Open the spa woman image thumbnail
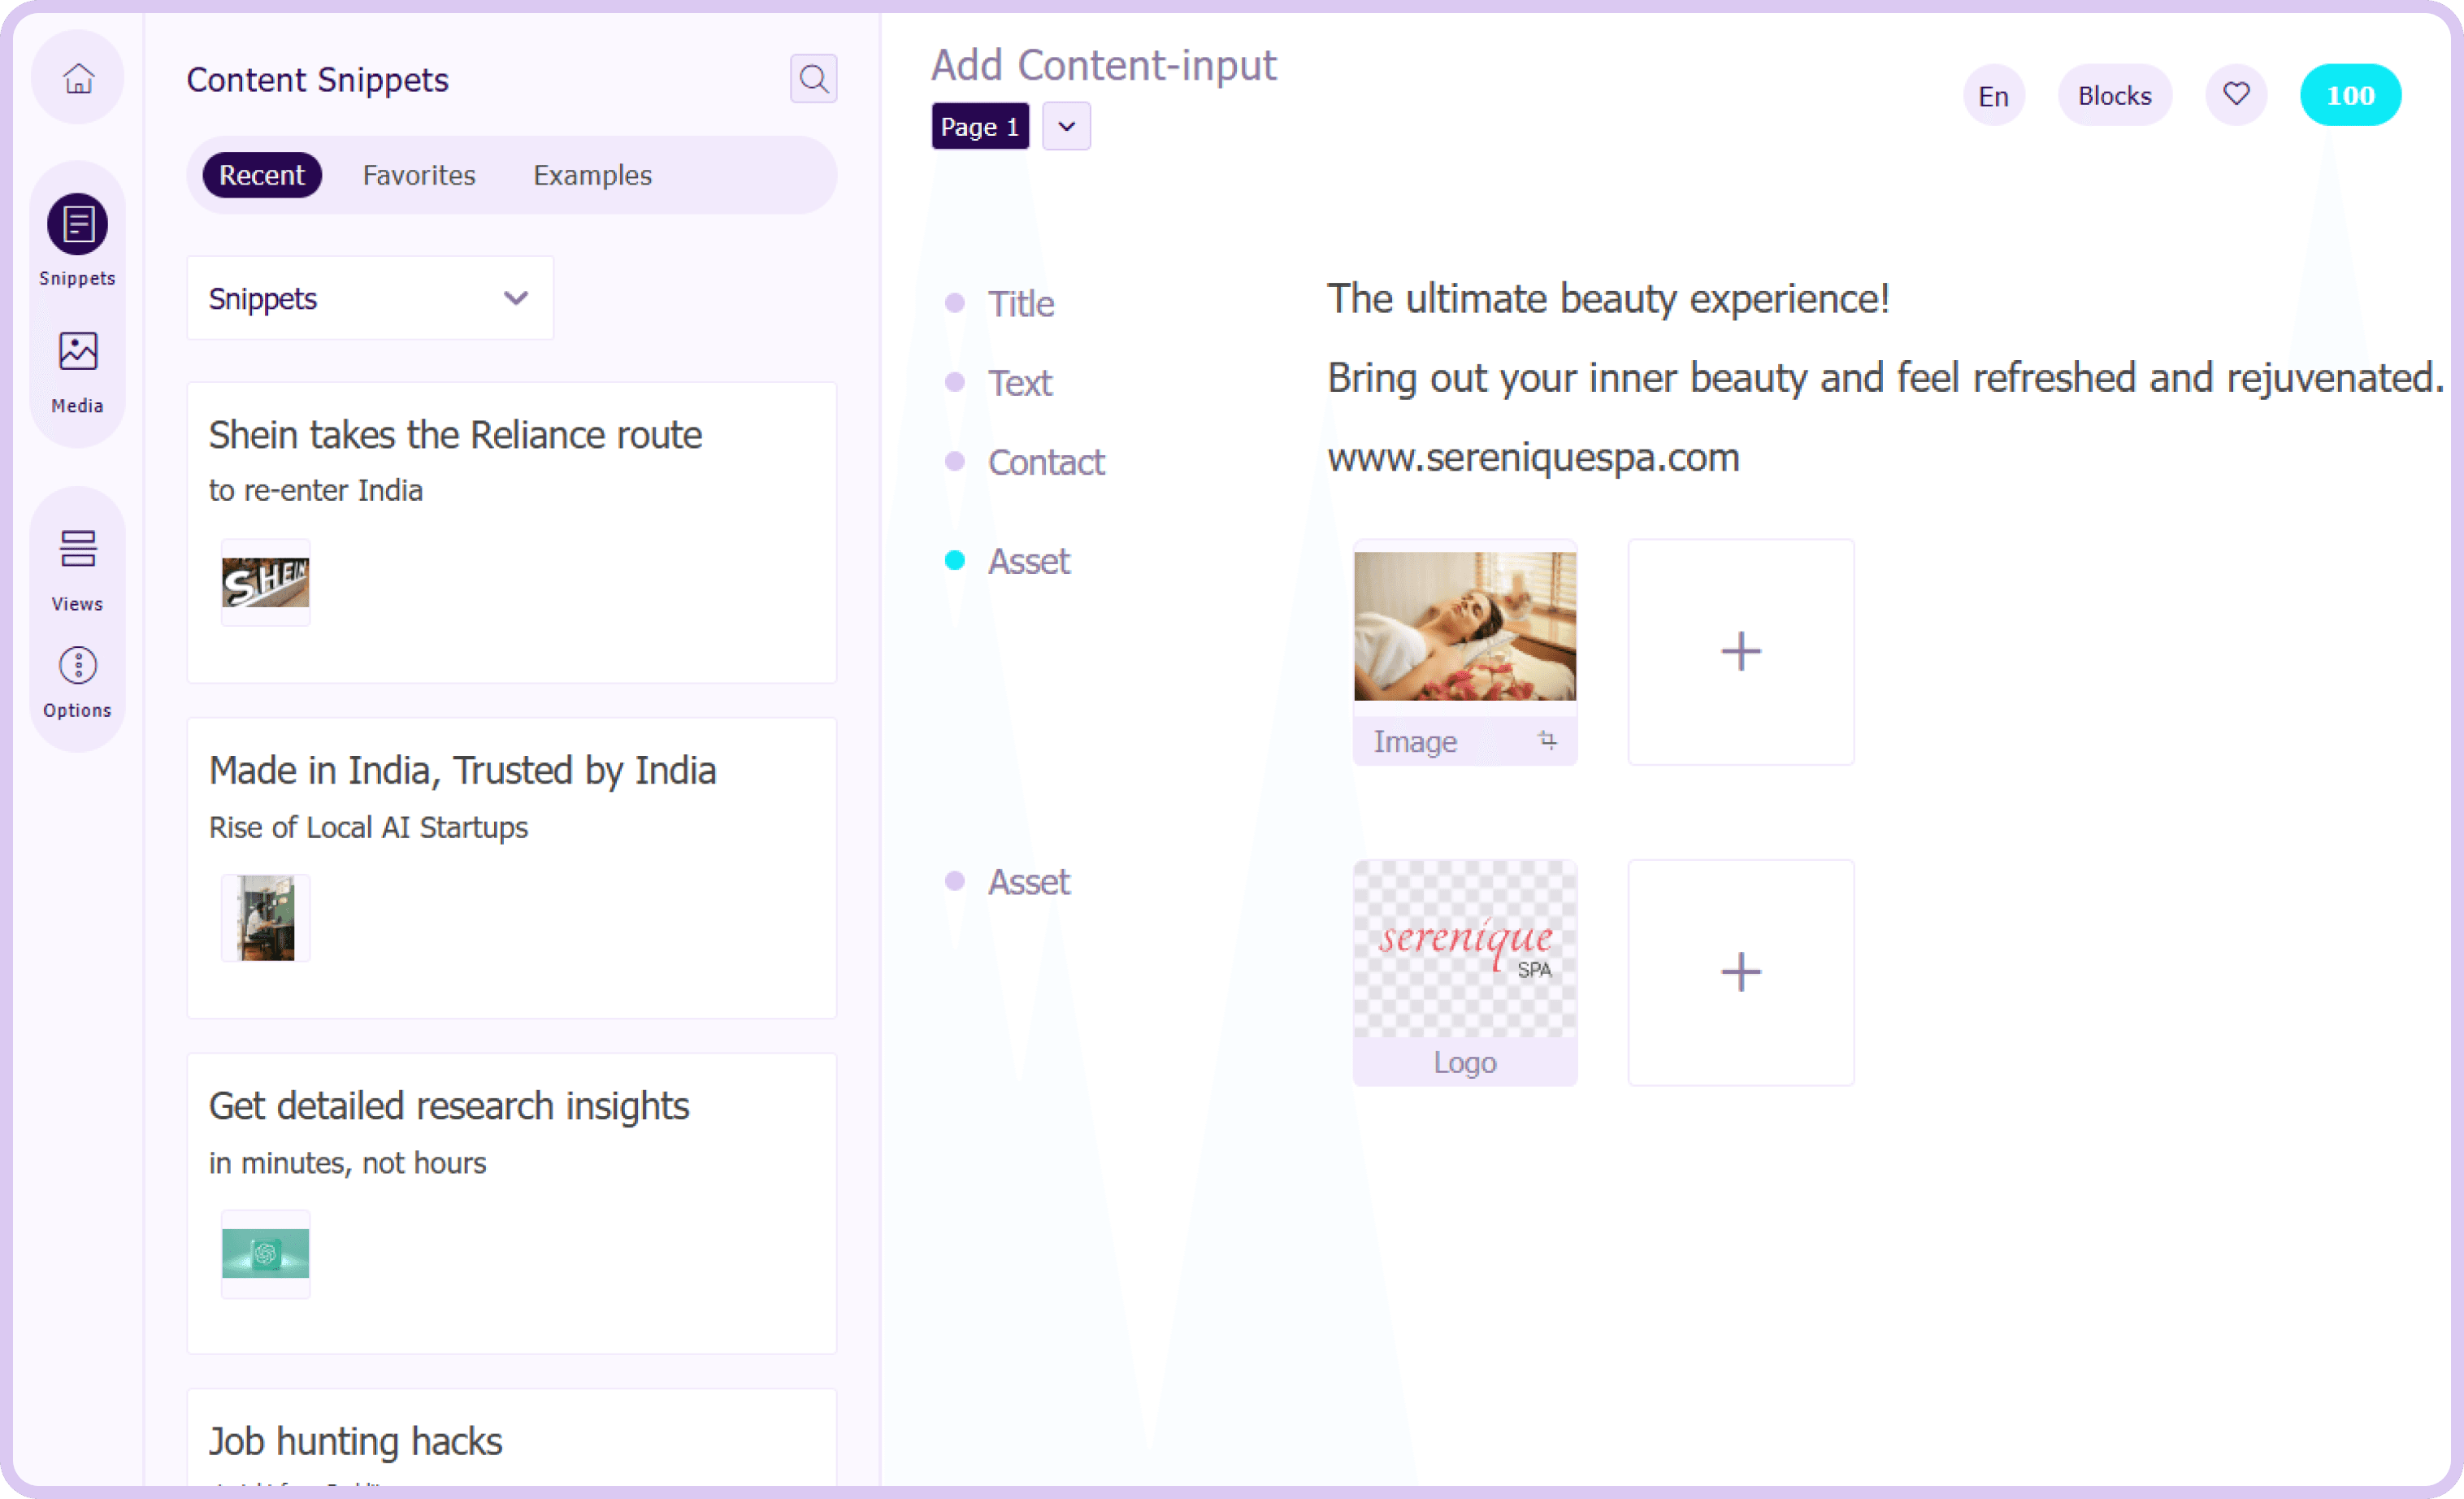2464x1499 pixels. click(1465, 626)
